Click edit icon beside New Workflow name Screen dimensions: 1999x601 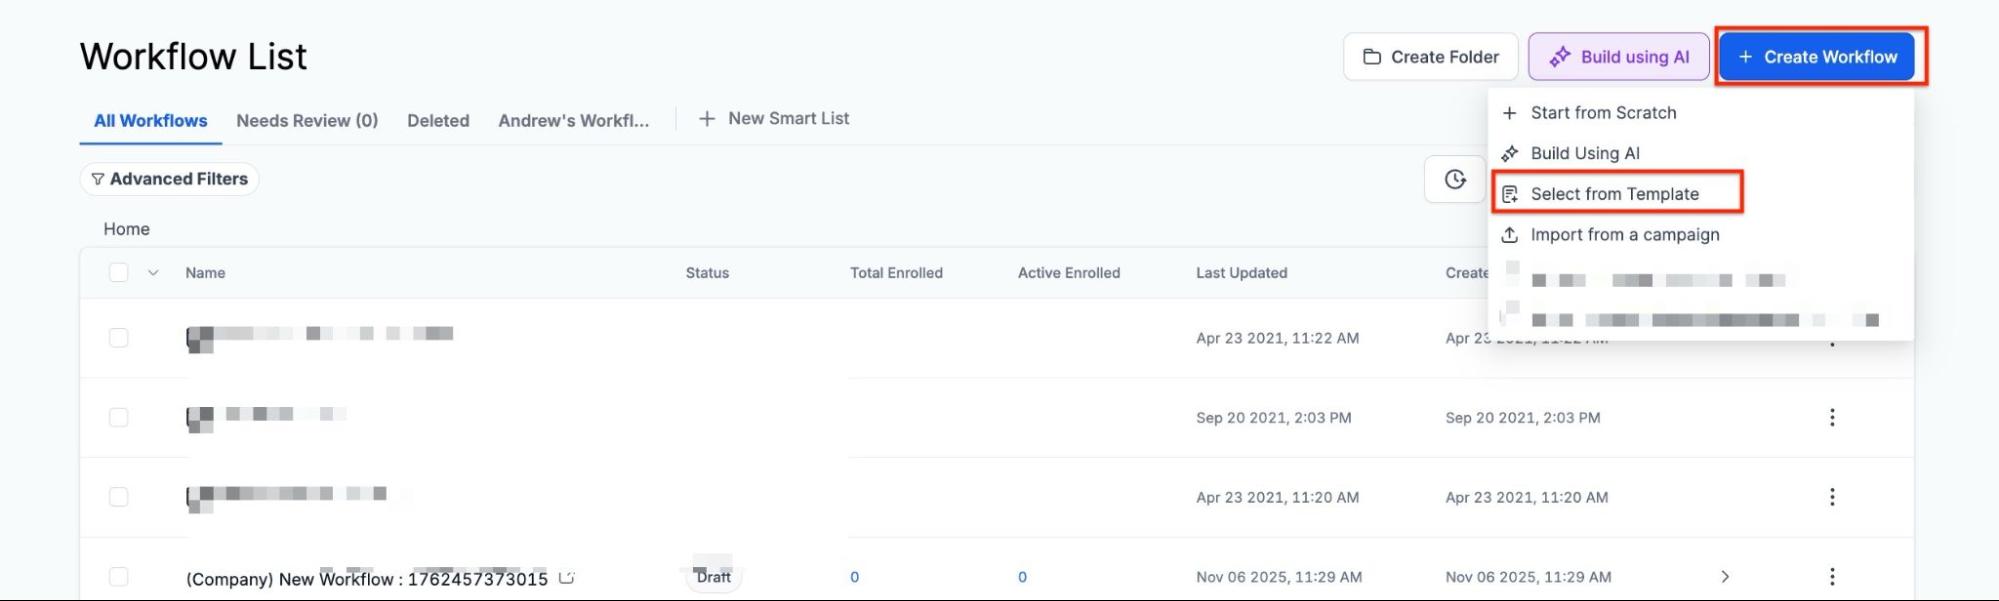(x=567, y=578)
